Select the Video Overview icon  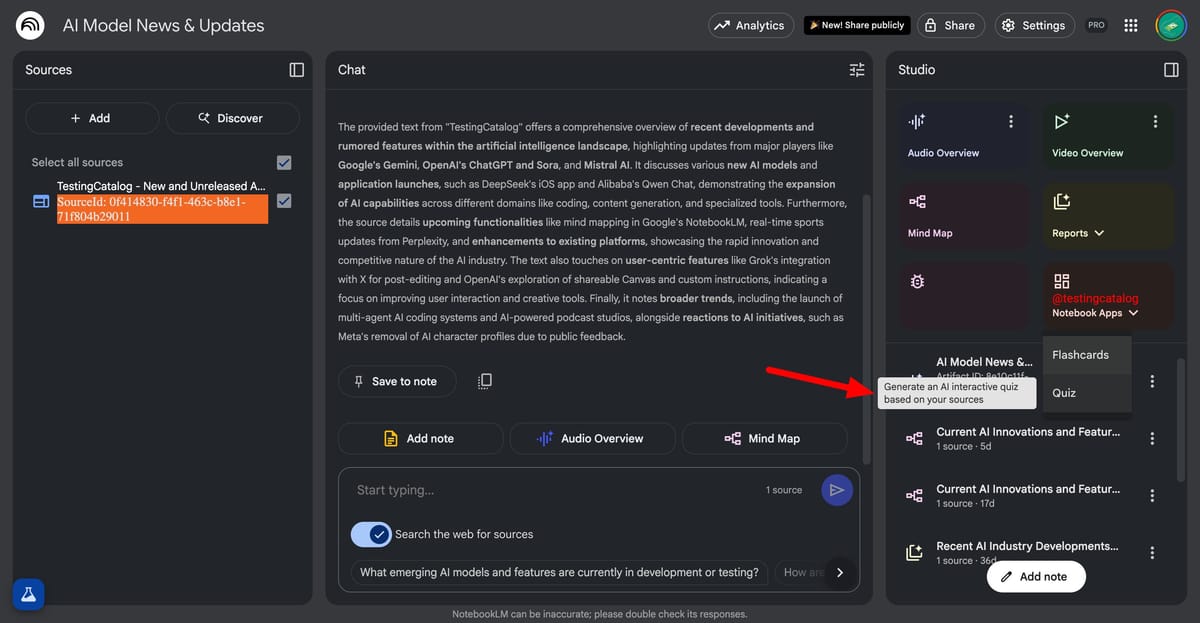(x=1062, y=120)
